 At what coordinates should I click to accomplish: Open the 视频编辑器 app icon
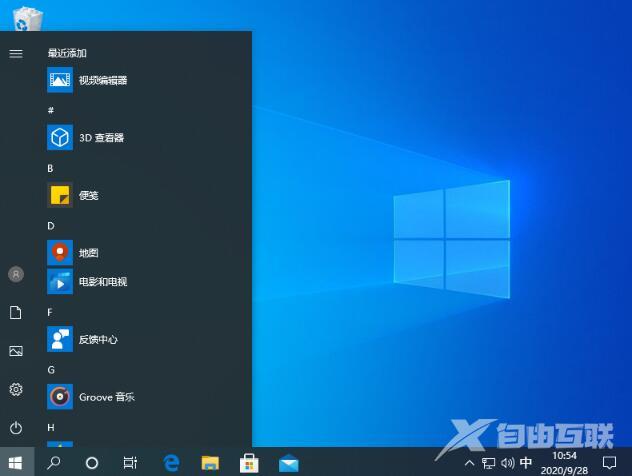coord(60,80)
